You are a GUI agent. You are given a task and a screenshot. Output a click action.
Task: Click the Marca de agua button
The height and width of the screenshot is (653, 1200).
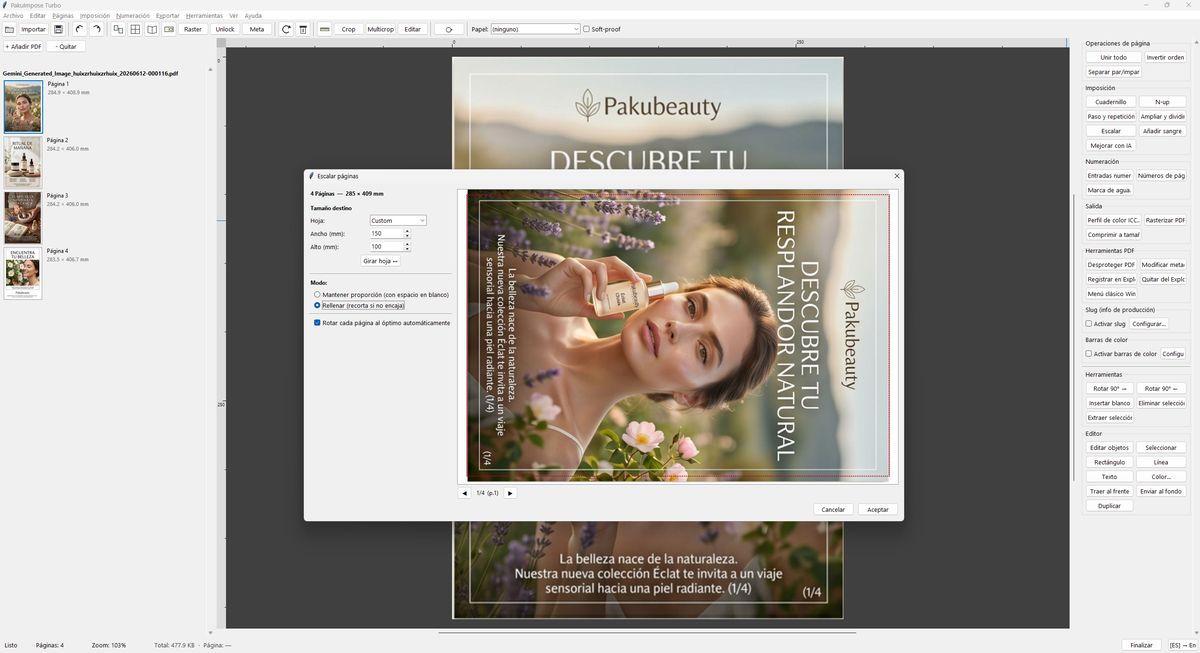(1110, 190)
